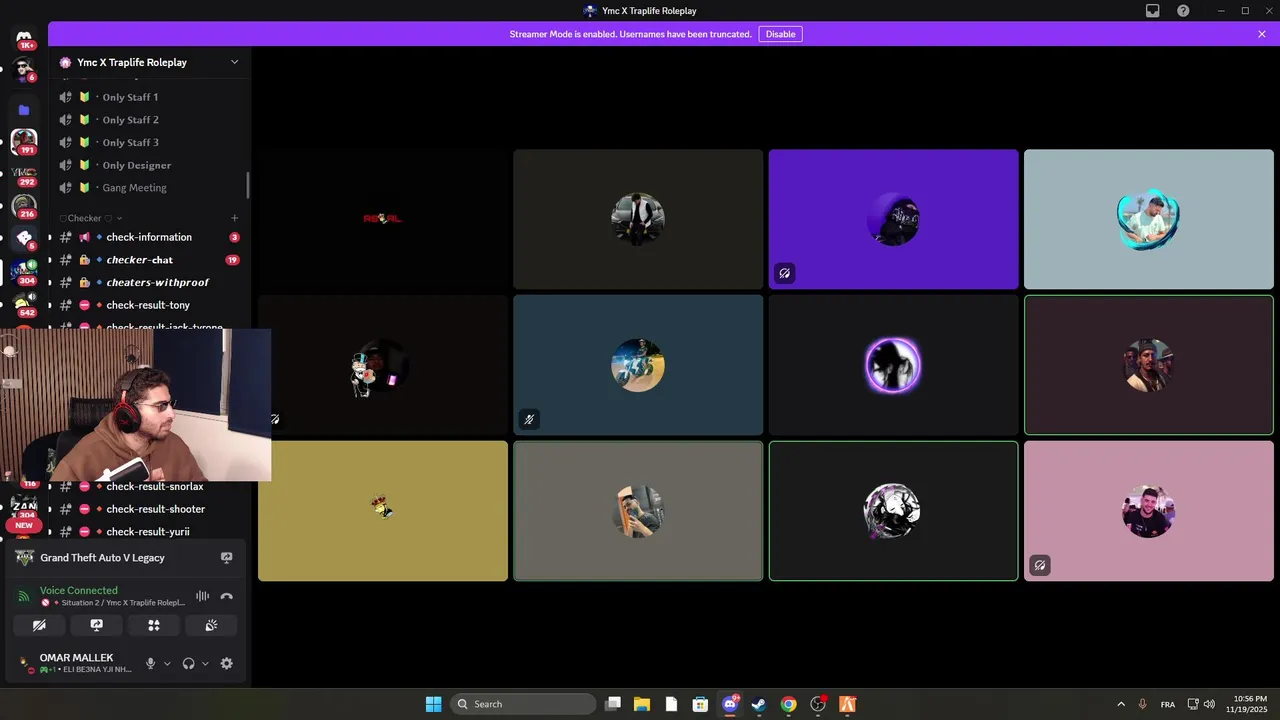The image size is (1280, 720).
Task: Focus the dark teal participant tile
Action: [x=638, y=365]
